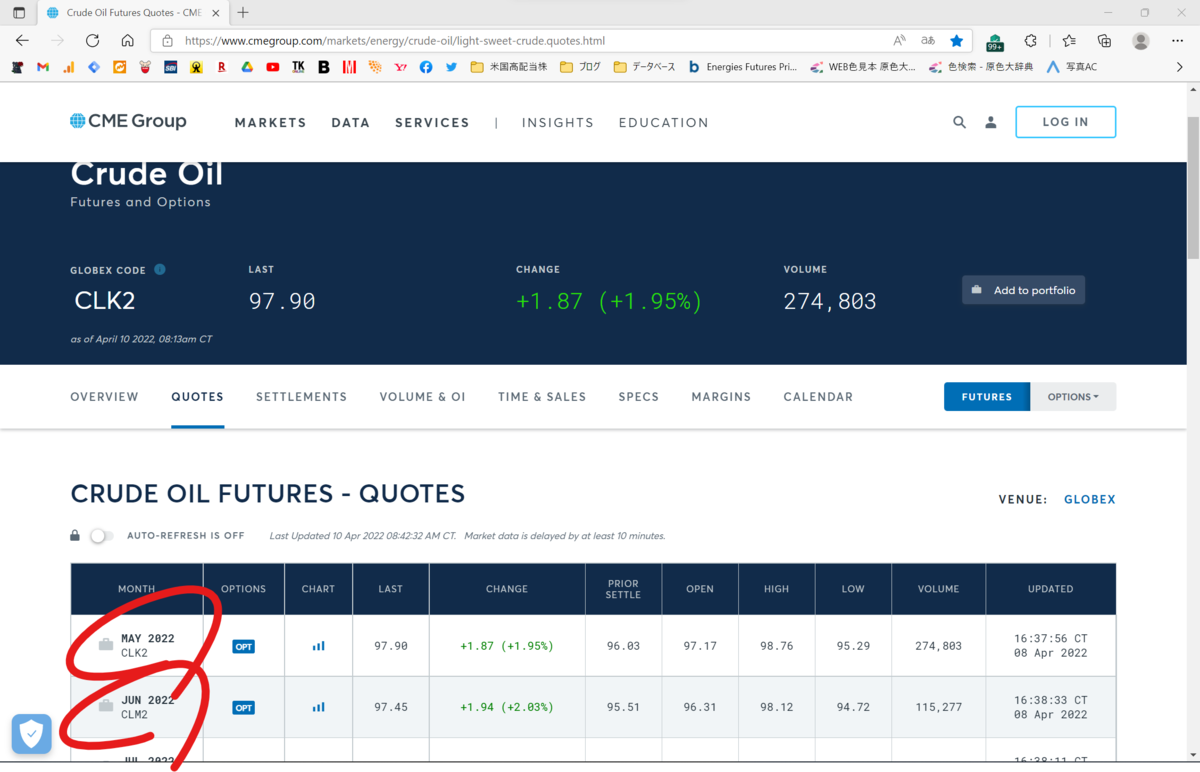Open the Gmail bookmark icon

(43, 67)
